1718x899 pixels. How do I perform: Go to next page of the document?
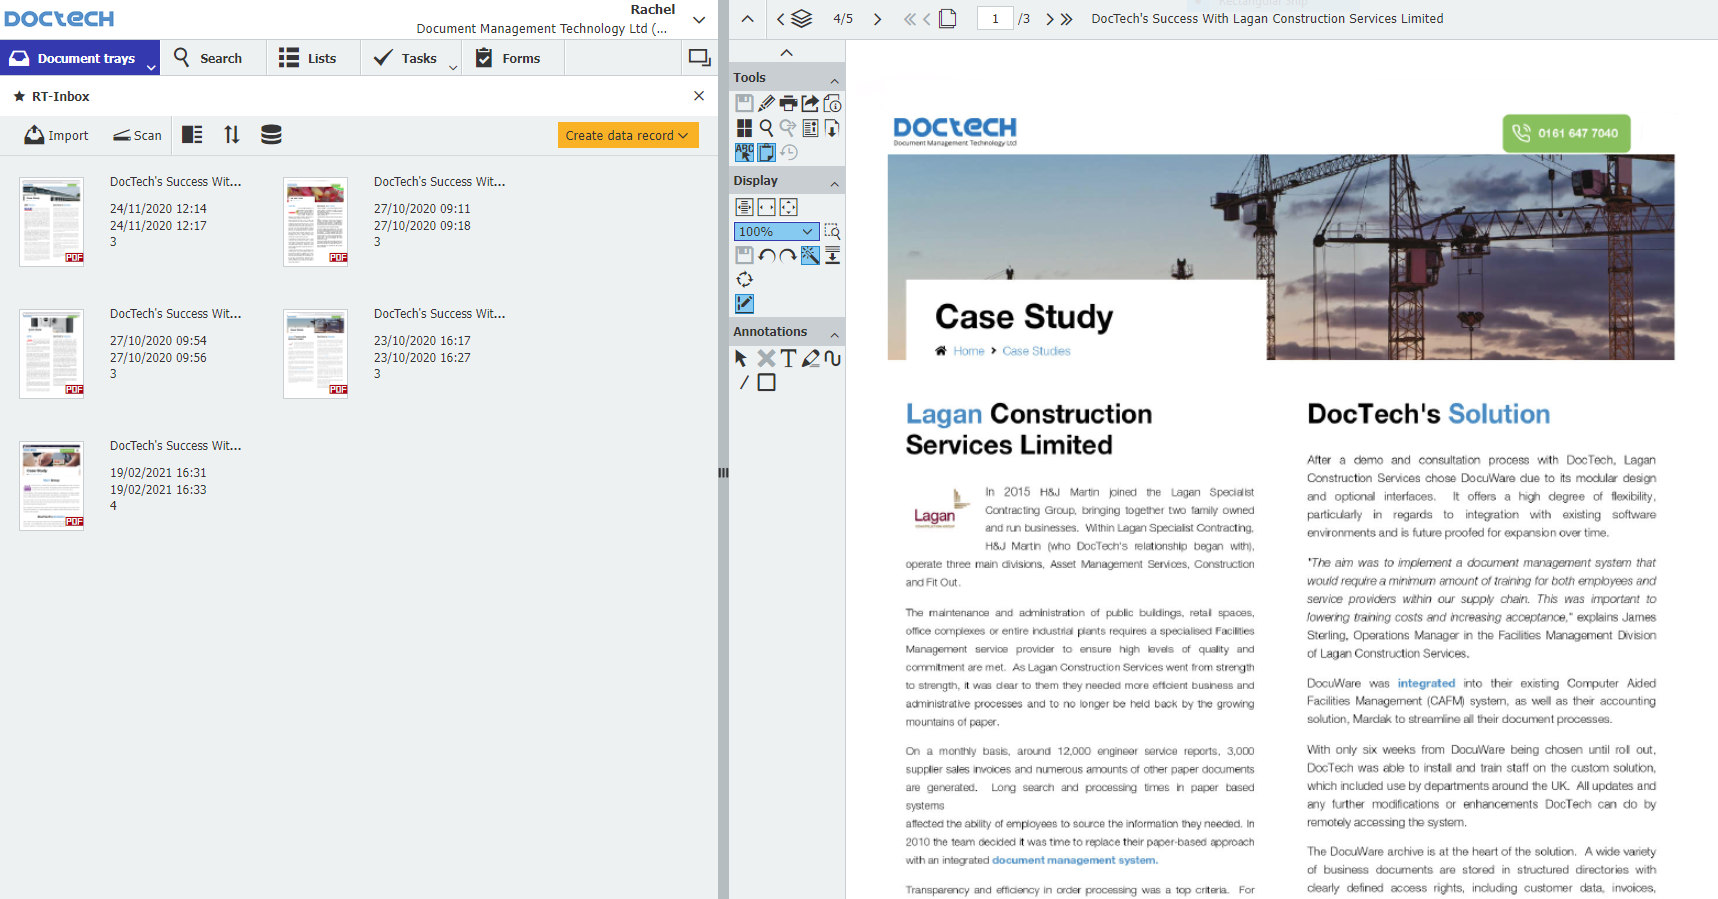coord(1049,19)
